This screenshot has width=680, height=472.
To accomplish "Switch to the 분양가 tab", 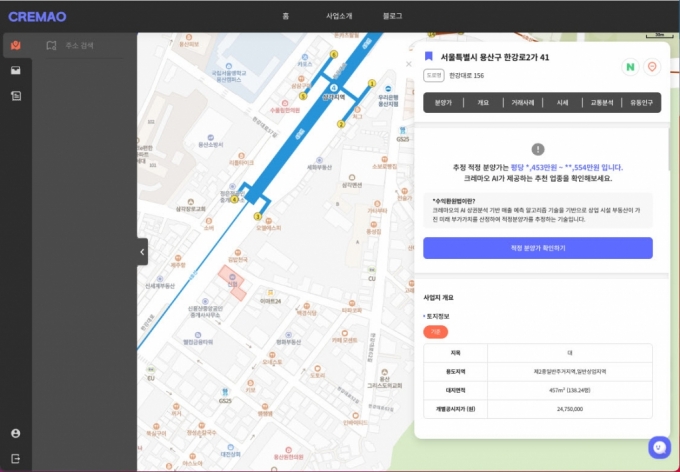I will coord(443,103).
